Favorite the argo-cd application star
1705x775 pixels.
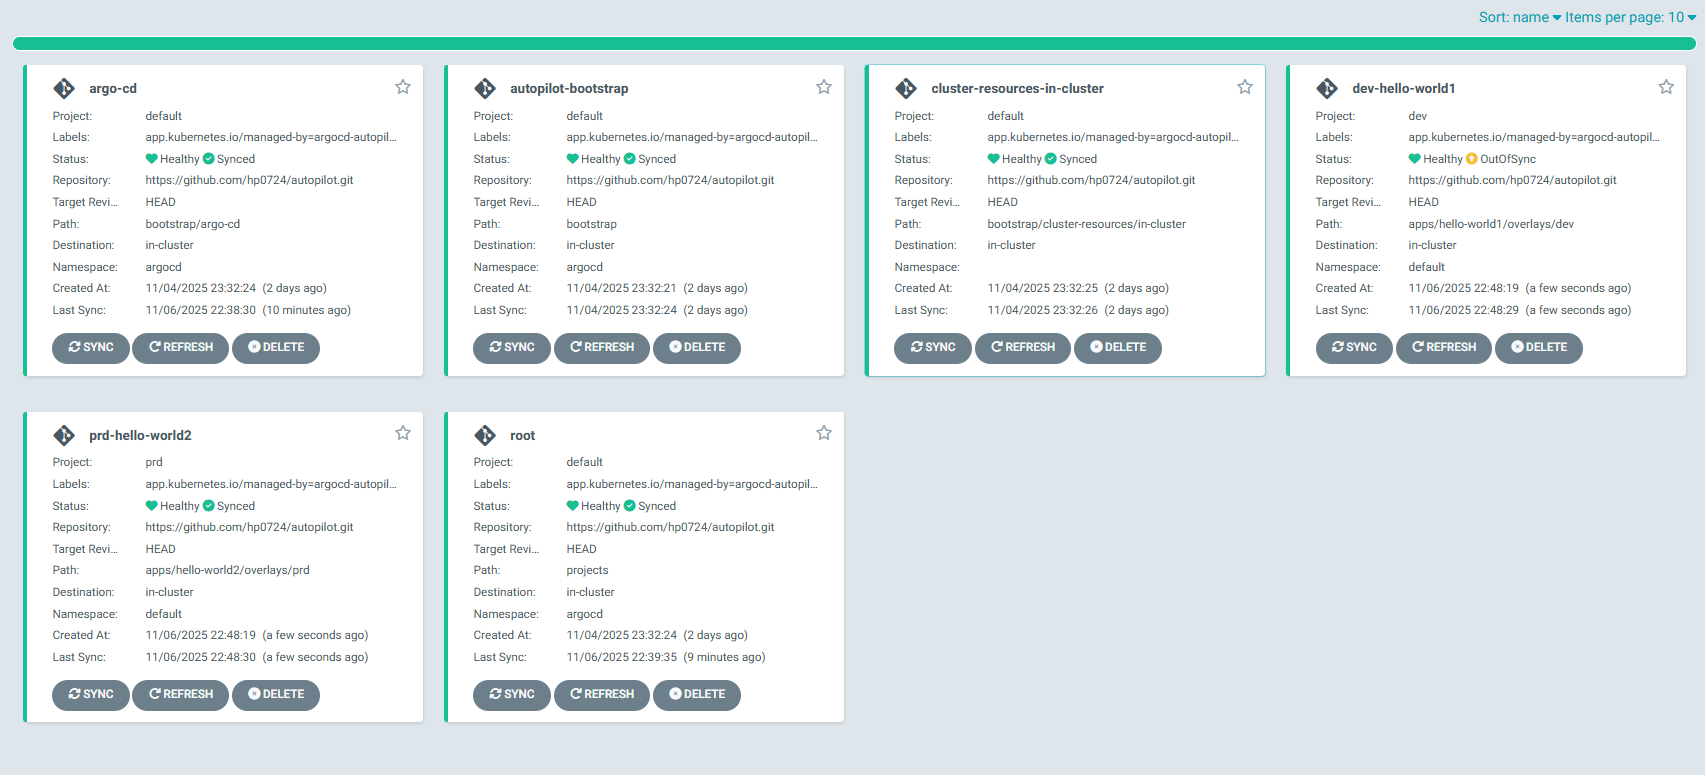(x=403, y=87)
